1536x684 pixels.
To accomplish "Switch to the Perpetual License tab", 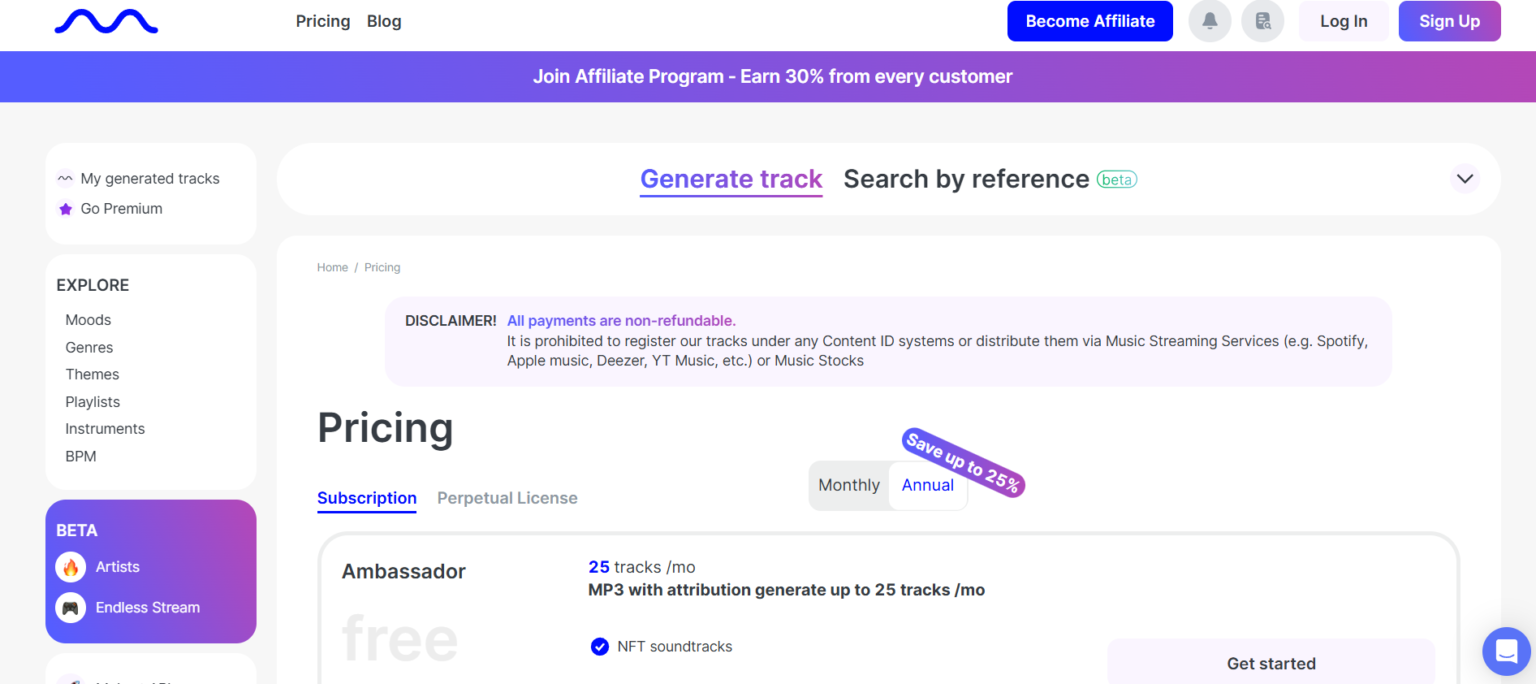I will click(507, 497).
